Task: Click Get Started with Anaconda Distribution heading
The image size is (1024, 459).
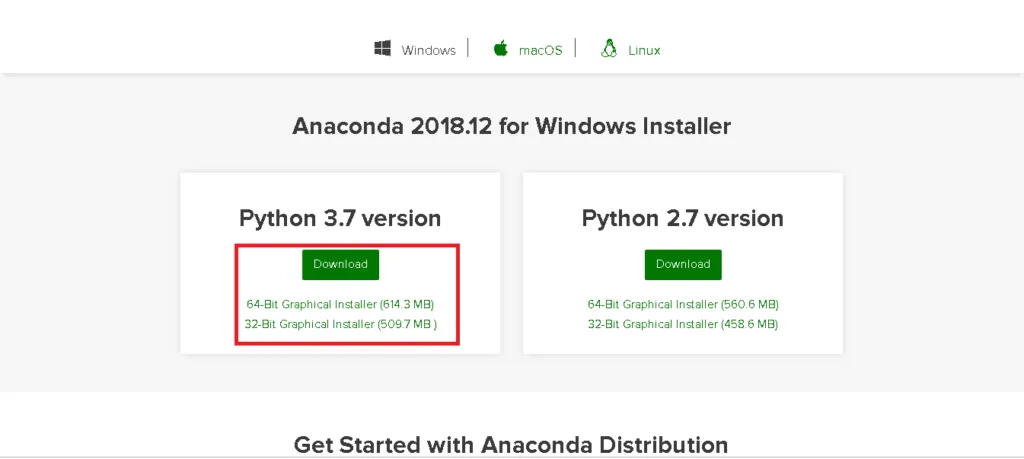Action: [511, 444]
